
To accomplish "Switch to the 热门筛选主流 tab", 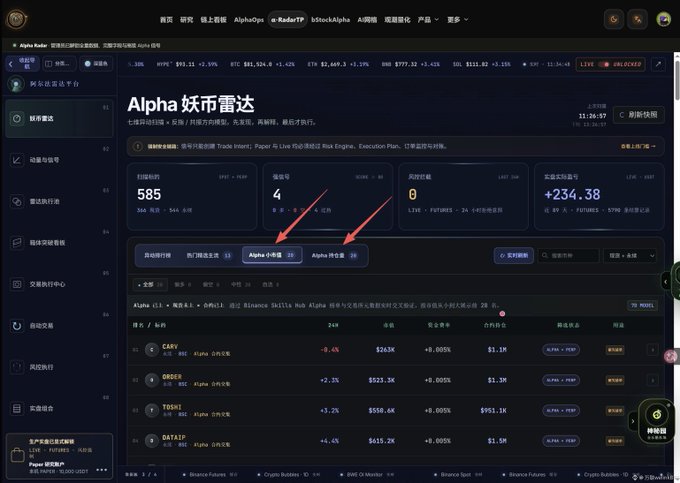I will click(209, 255).
